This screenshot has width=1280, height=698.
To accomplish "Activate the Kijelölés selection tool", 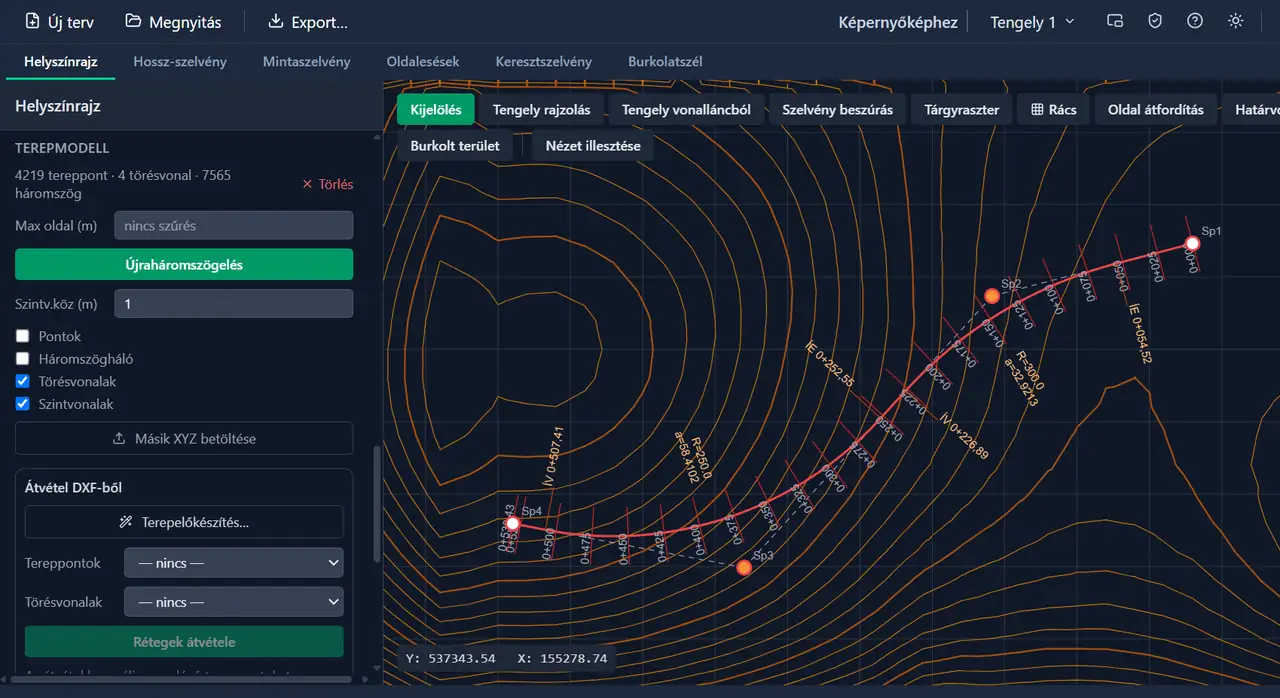I will click(436, 110).
